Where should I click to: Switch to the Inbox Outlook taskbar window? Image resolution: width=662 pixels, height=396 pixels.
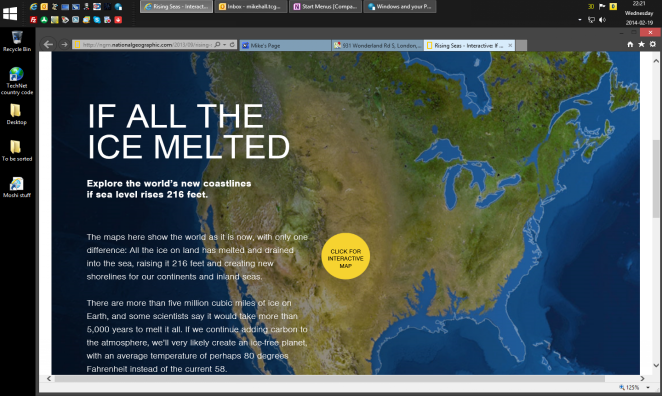tap(251, 6)
